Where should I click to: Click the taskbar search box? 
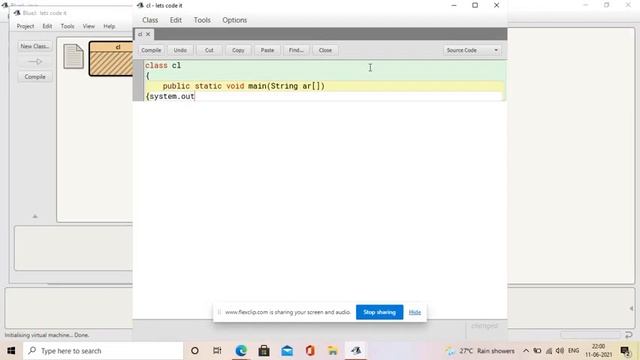tap(103, 351)
